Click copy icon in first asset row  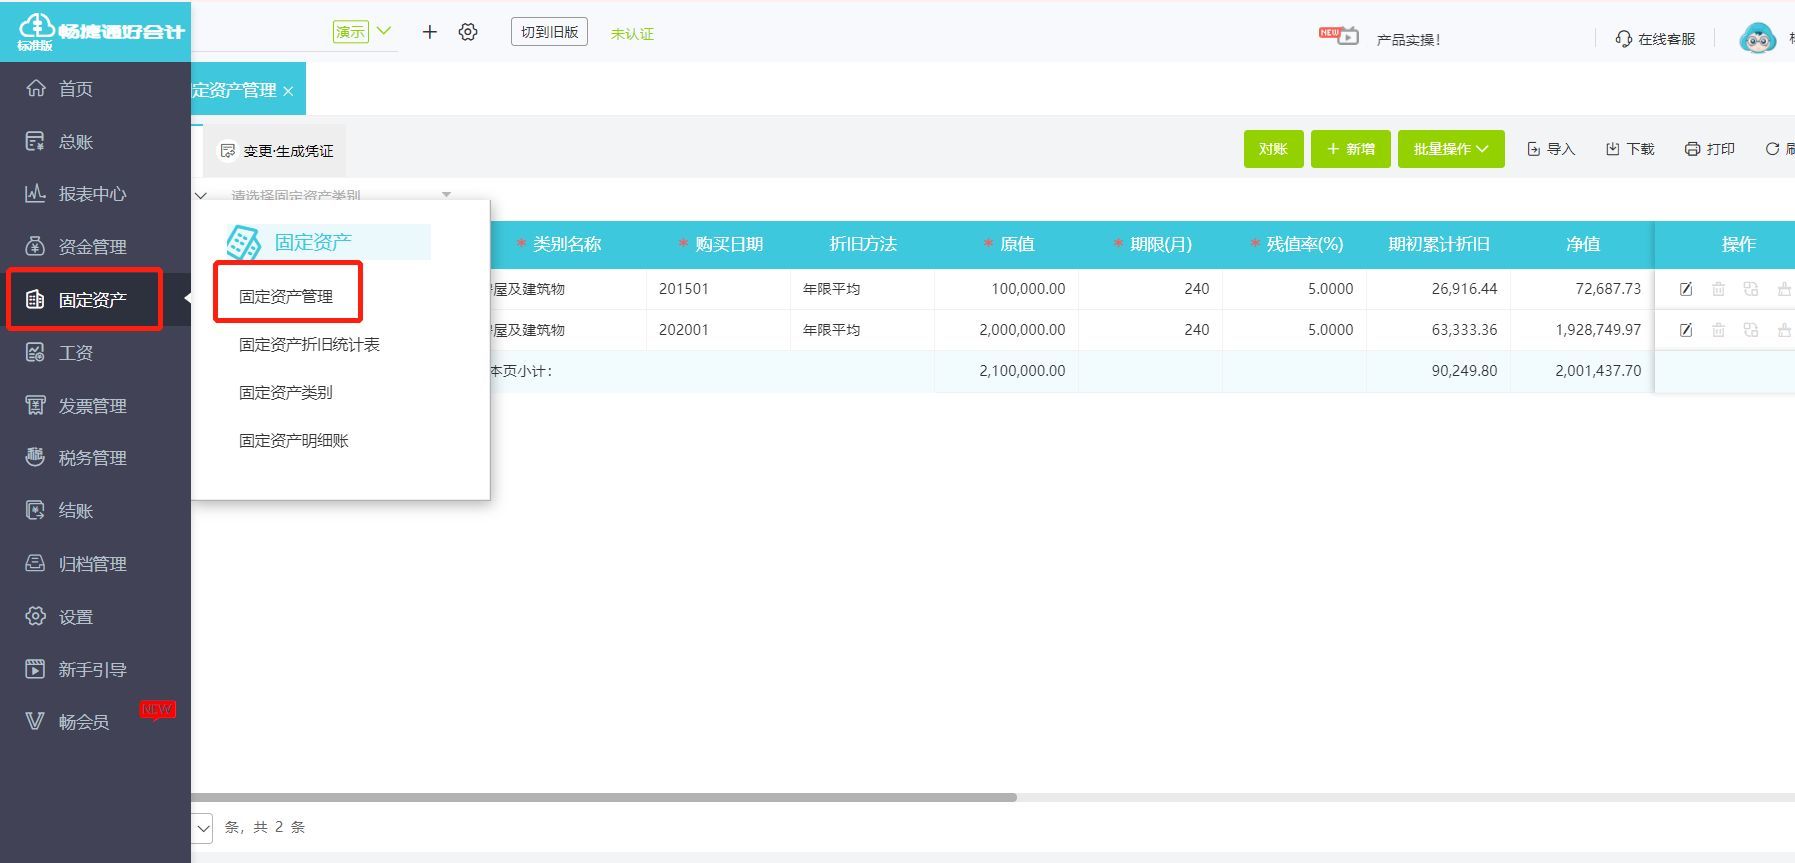point(1750,289)
